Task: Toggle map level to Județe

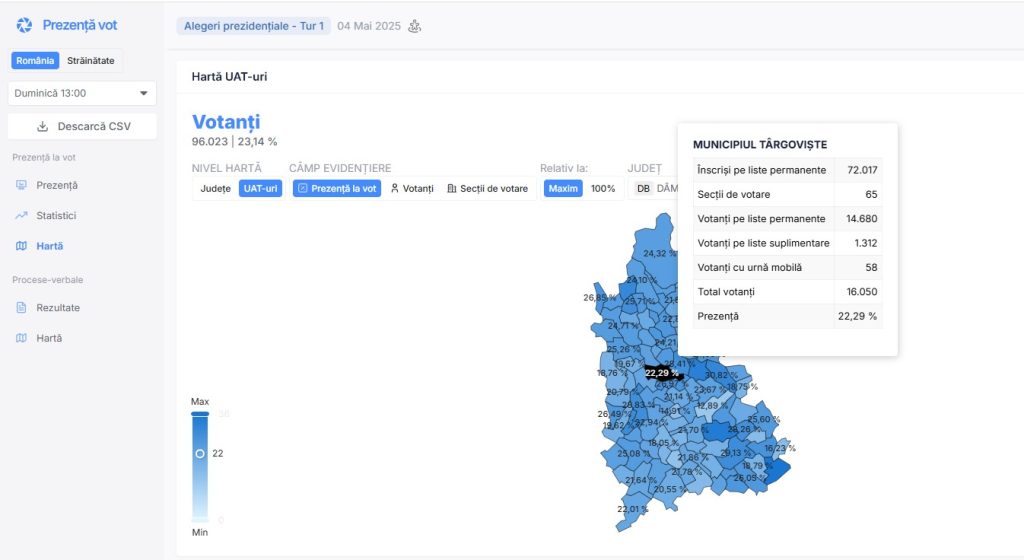Action: click(x=215, y=188)
